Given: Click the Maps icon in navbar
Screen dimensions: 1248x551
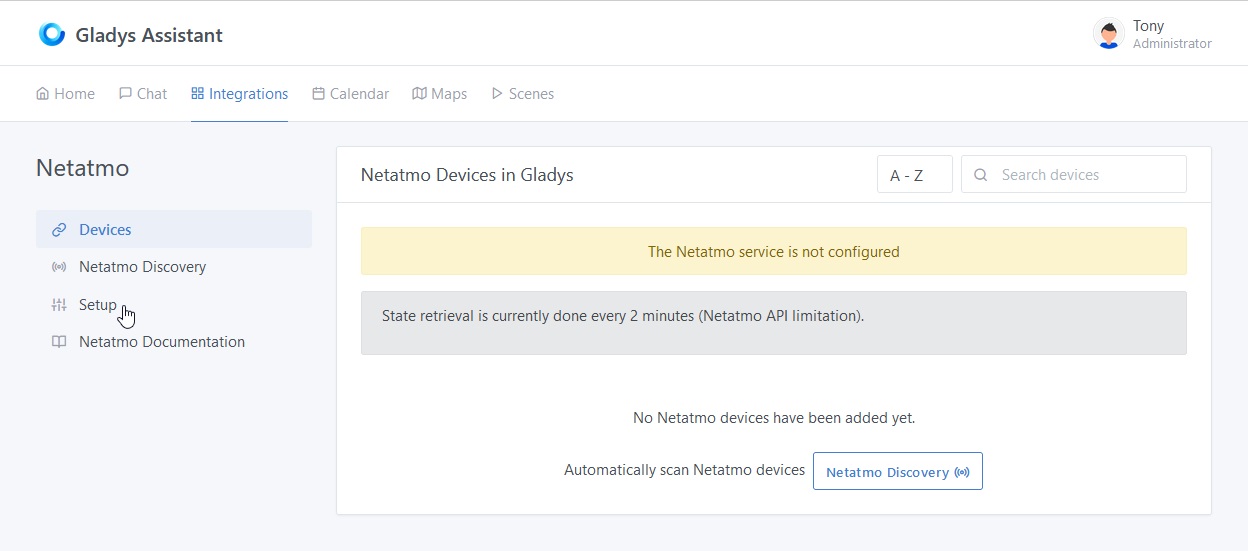Looking at the screenshot, I should coord(420,94).
